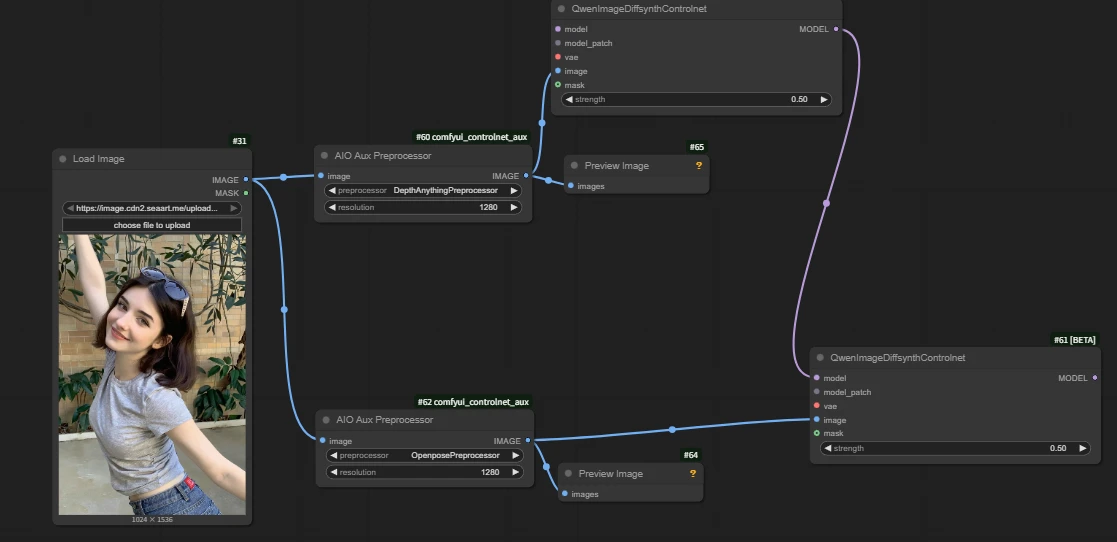Click the MODEL output port on Qwen node #61

tap(1095, 378)
